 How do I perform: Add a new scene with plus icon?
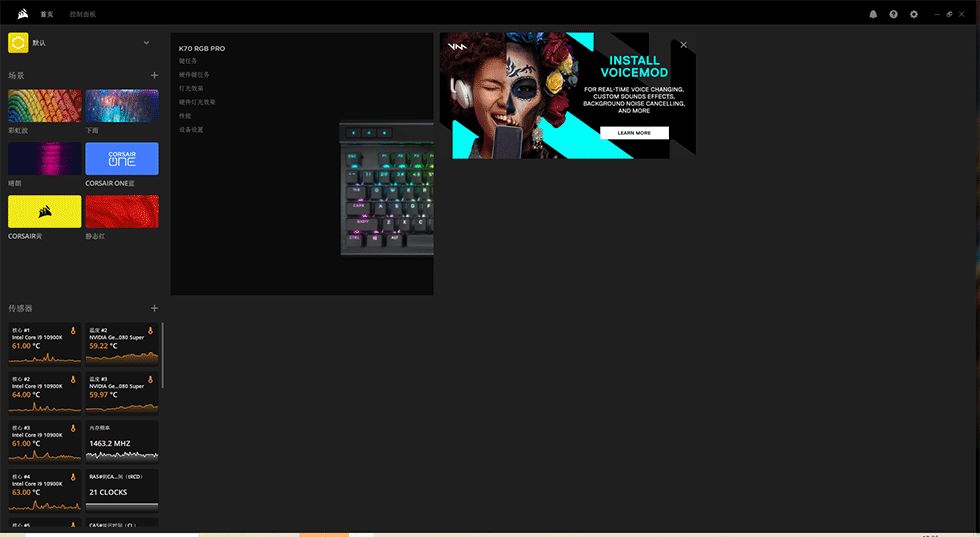pos(154,75)
